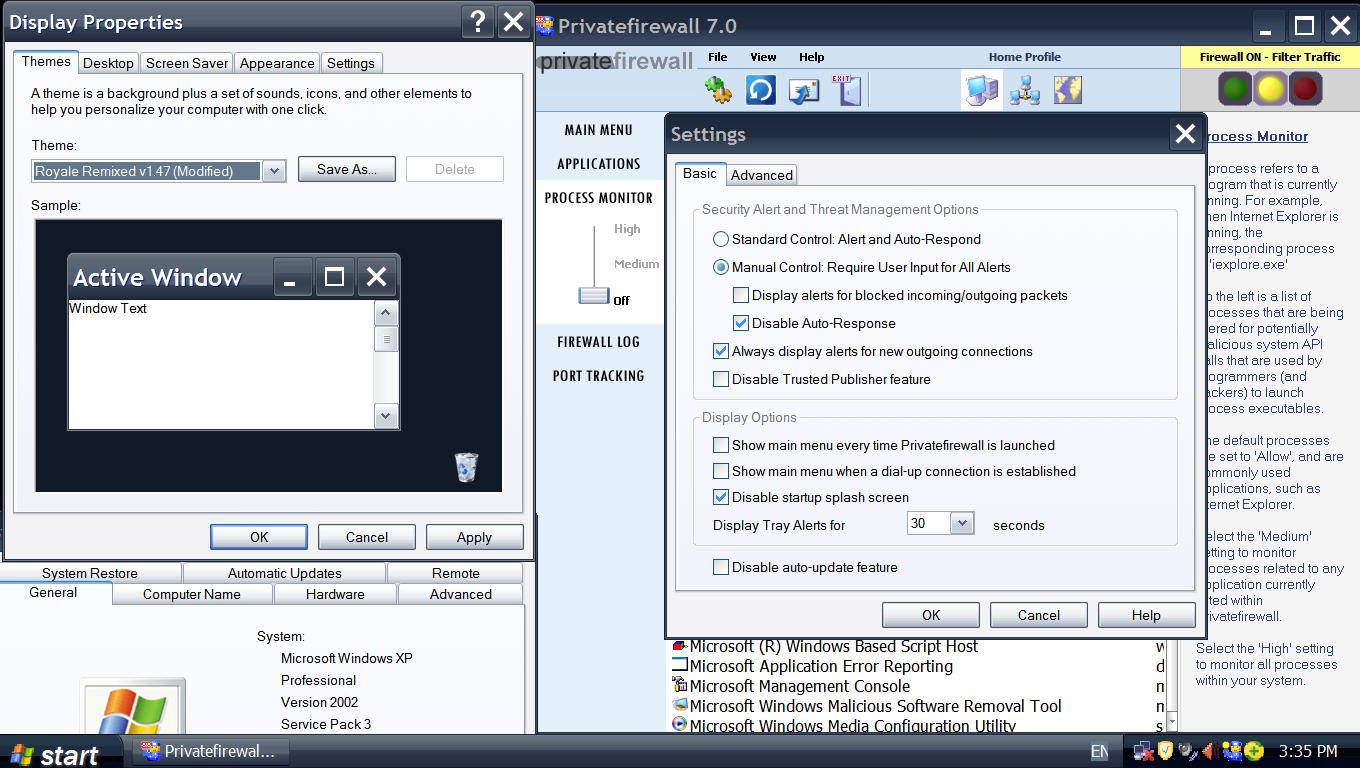Click the Windows Based Script Host icon

point(680,646)
